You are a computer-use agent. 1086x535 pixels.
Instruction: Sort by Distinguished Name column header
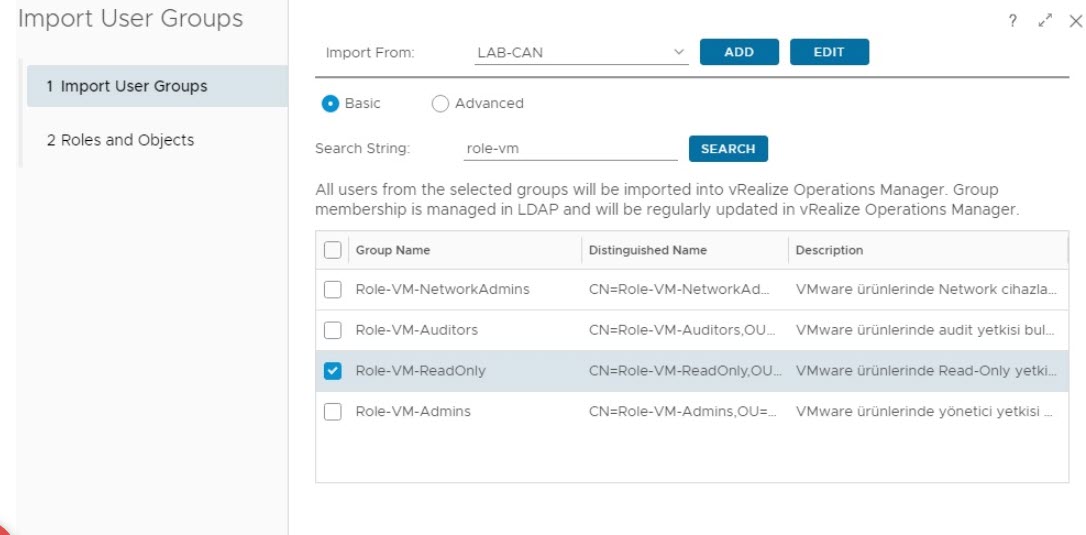[x=647, y=250]
